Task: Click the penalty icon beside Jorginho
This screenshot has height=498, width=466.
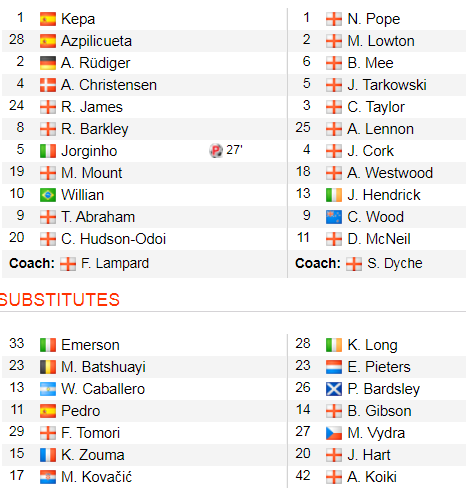Action: [216, 151]
